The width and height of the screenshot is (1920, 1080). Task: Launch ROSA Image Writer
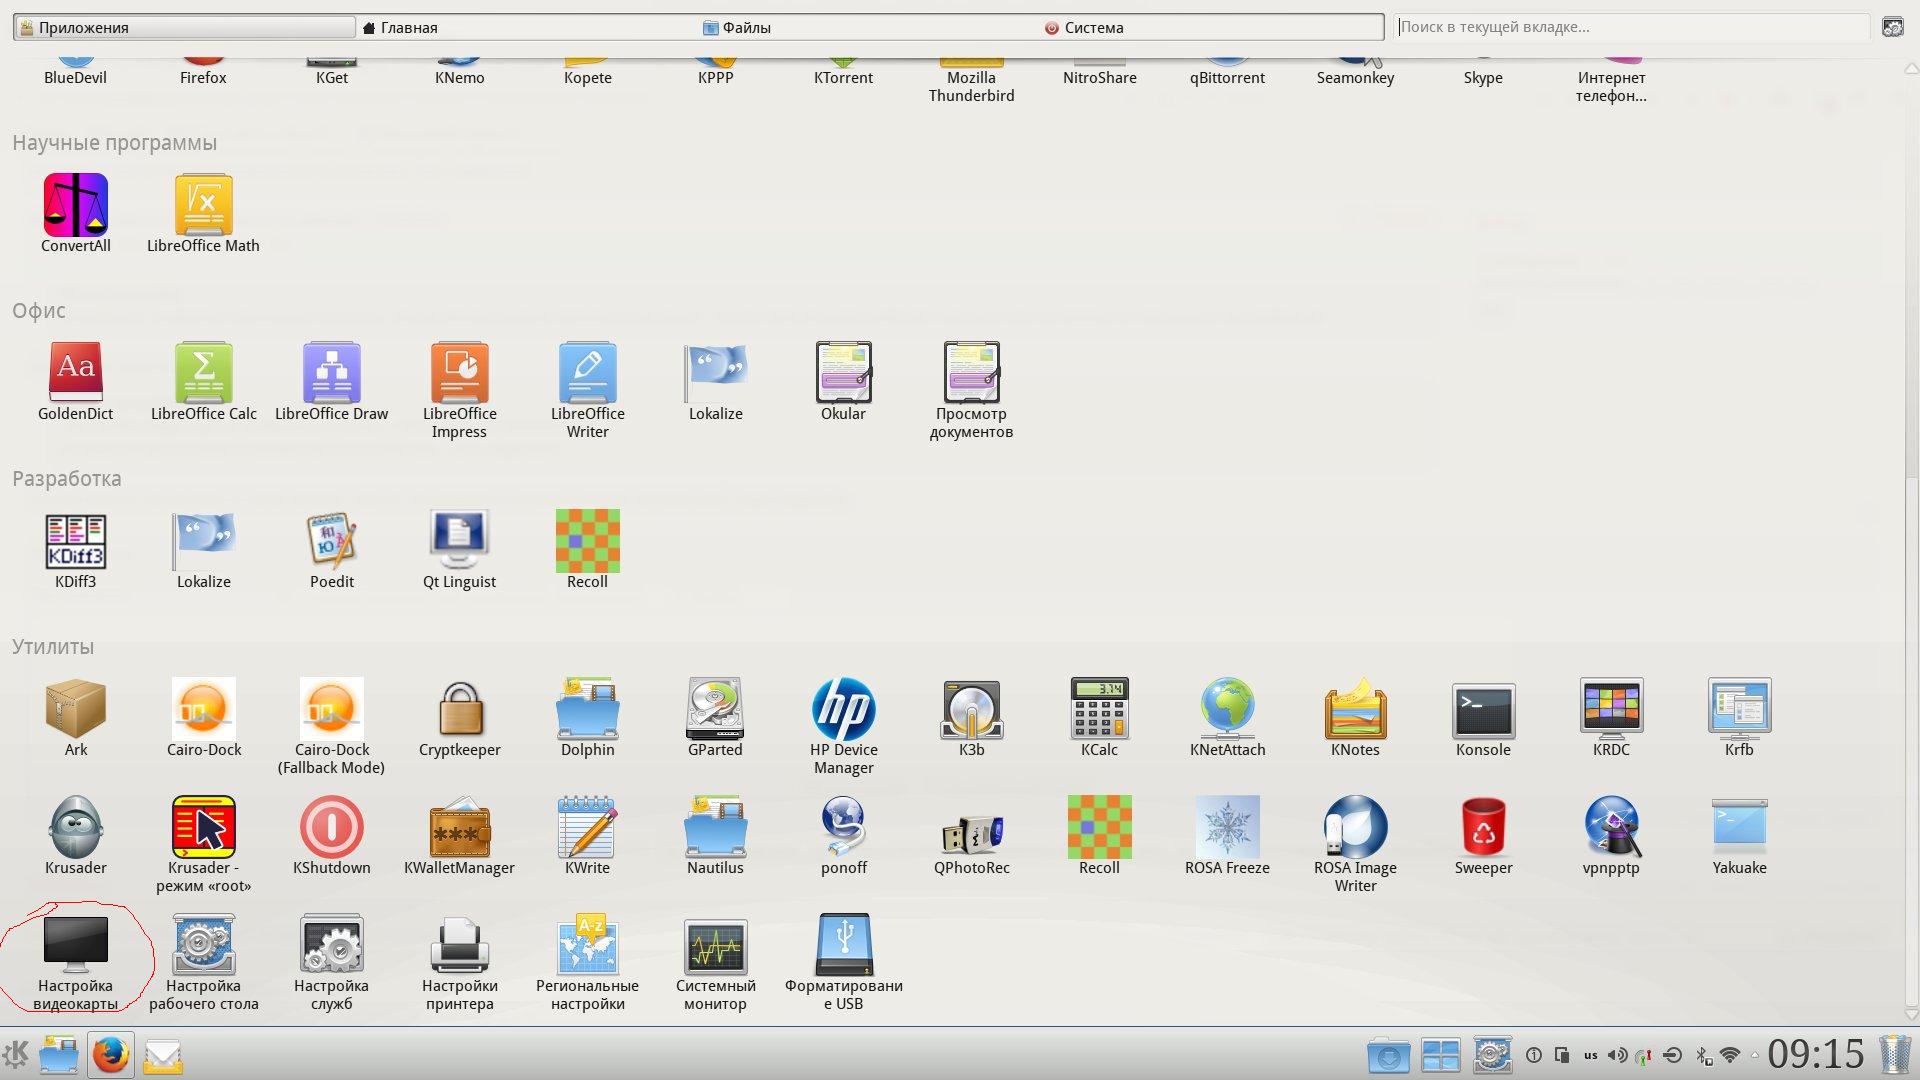1355,828
